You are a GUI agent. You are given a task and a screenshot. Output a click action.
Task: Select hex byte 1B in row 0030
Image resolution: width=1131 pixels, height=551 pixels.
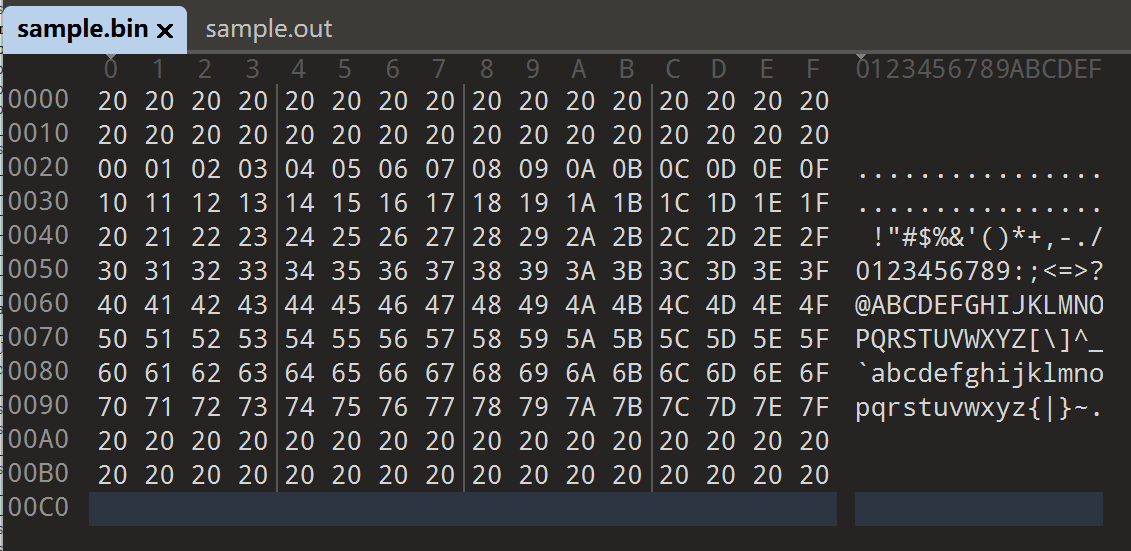click(x=627, y=203)
